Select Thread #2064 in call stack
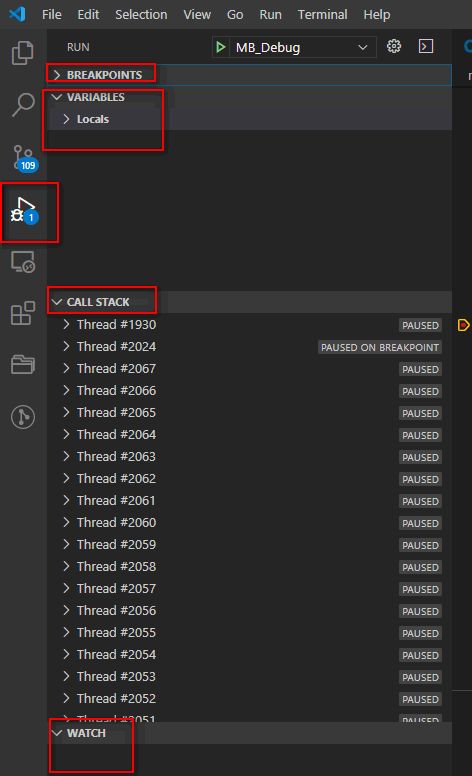 pos(249,435)
